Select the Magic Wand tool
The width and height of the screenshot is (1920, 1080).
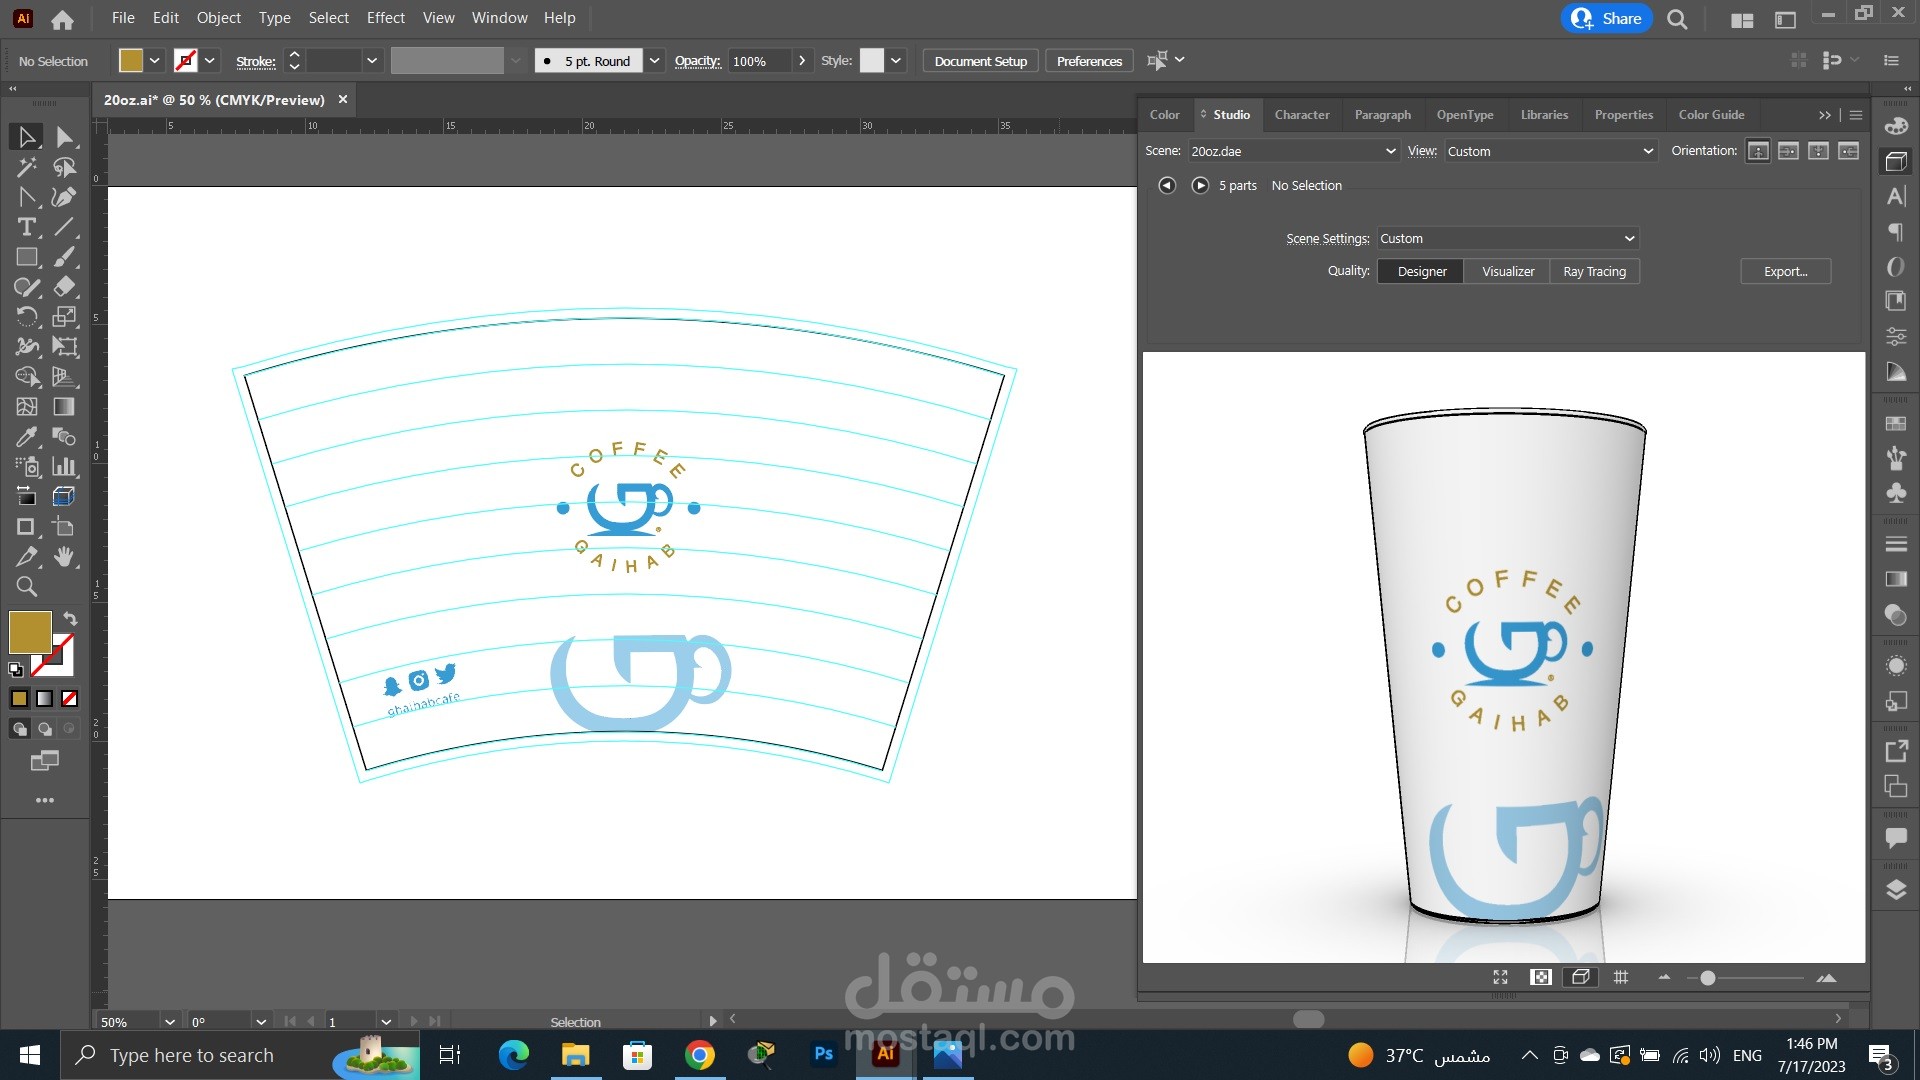click(x=27, y=167)
